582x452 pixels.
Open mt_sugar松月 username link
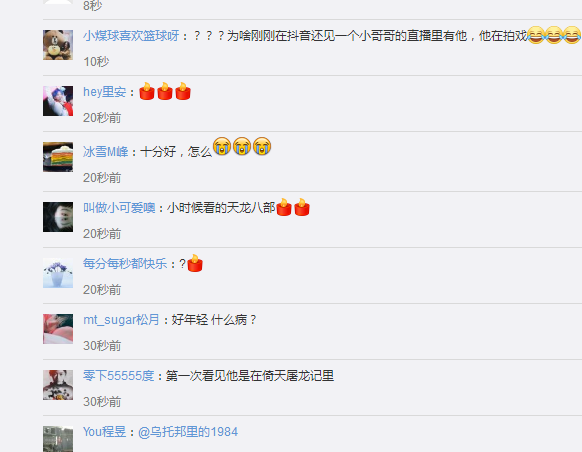coord(121,320)
